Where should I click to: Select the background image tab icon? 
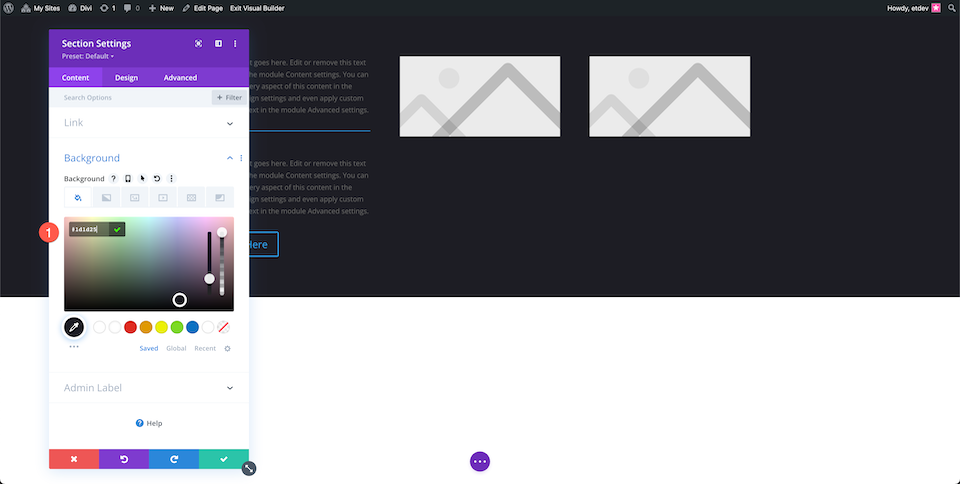(135, 198)
